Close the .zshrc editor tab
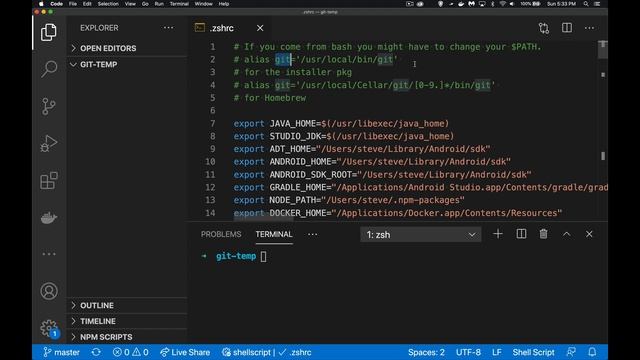Screen dimensions: 640x360 point(260,28)
